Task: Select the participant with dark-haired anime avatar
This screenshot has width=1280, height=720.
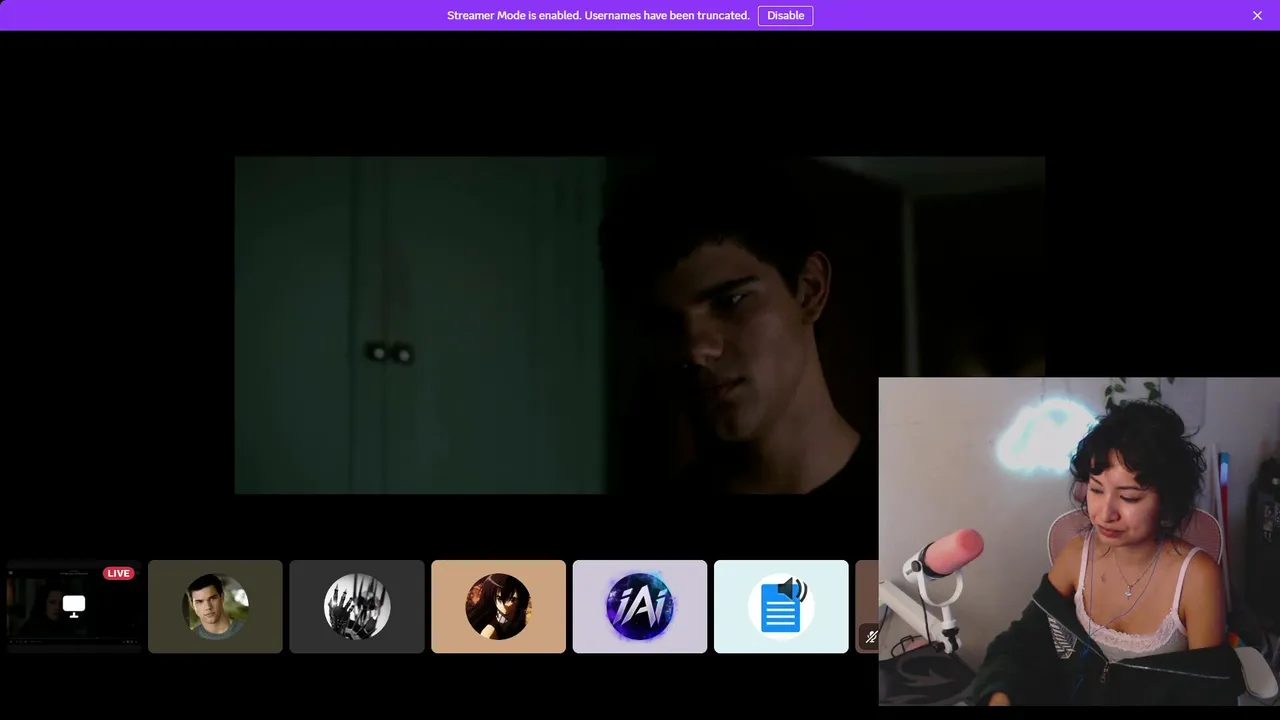Action: coord(498,606)
